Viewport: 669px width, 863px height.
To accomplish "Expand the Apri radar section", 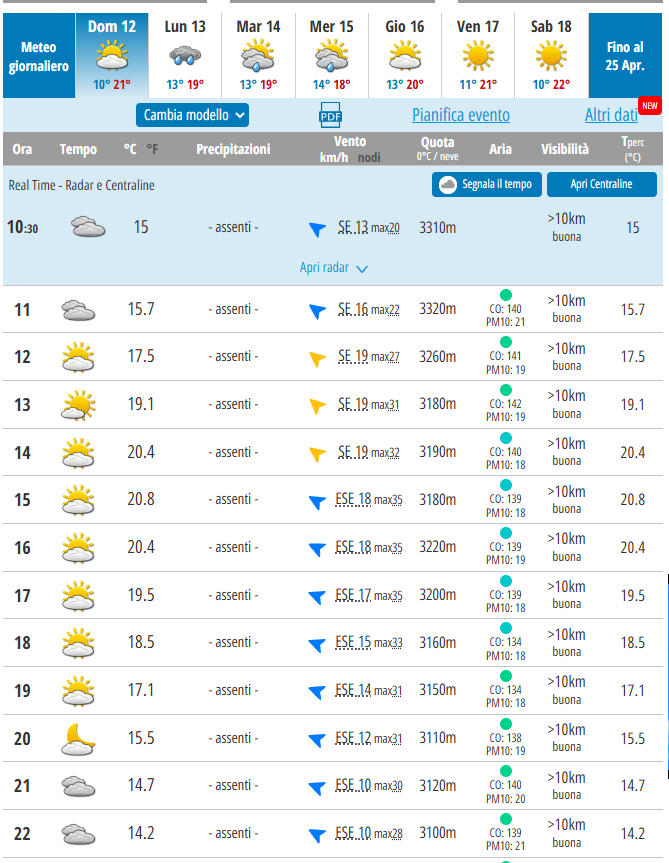I will (334, 268).
